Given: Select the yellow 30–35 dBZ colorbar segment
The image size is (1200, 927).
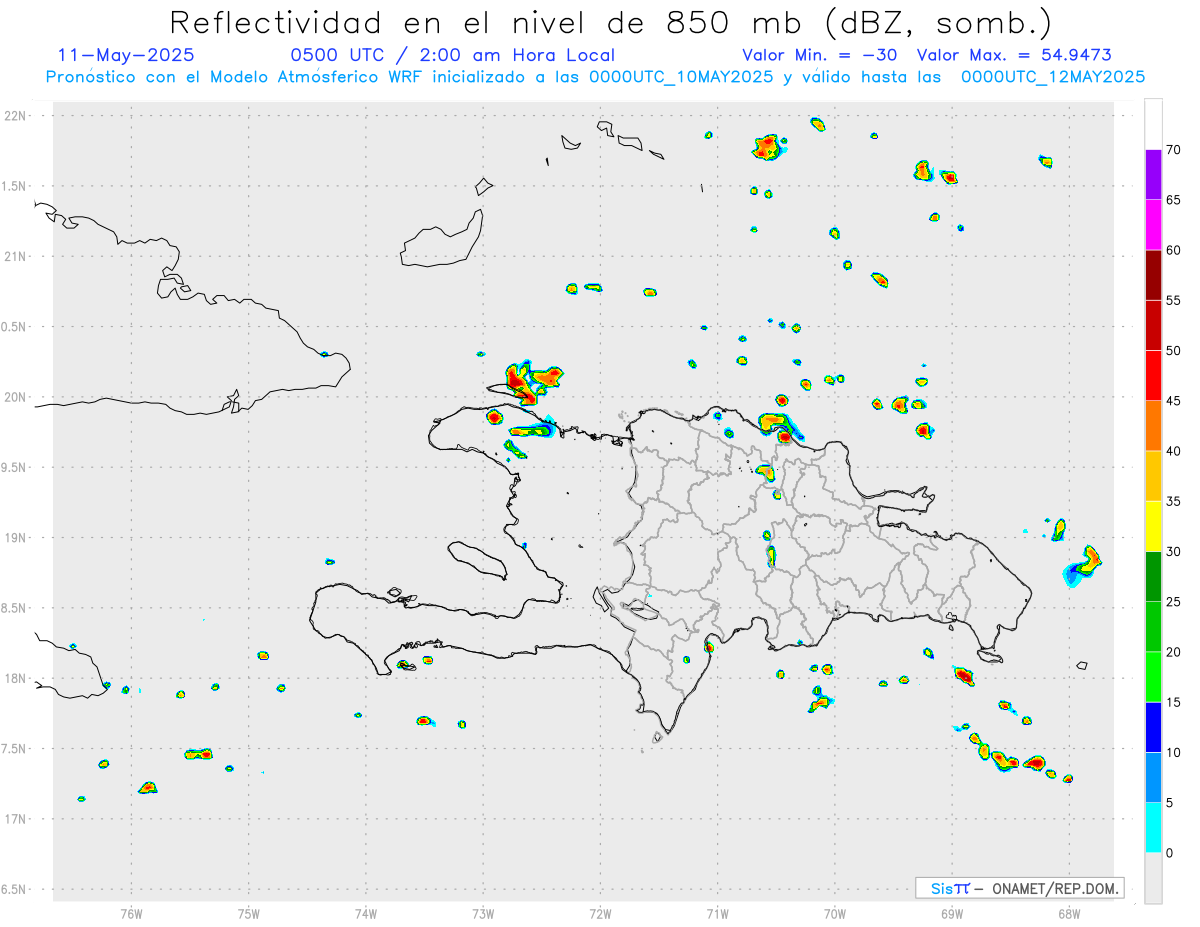Looking at the screenshot, I should click(x=1154, y=527).
